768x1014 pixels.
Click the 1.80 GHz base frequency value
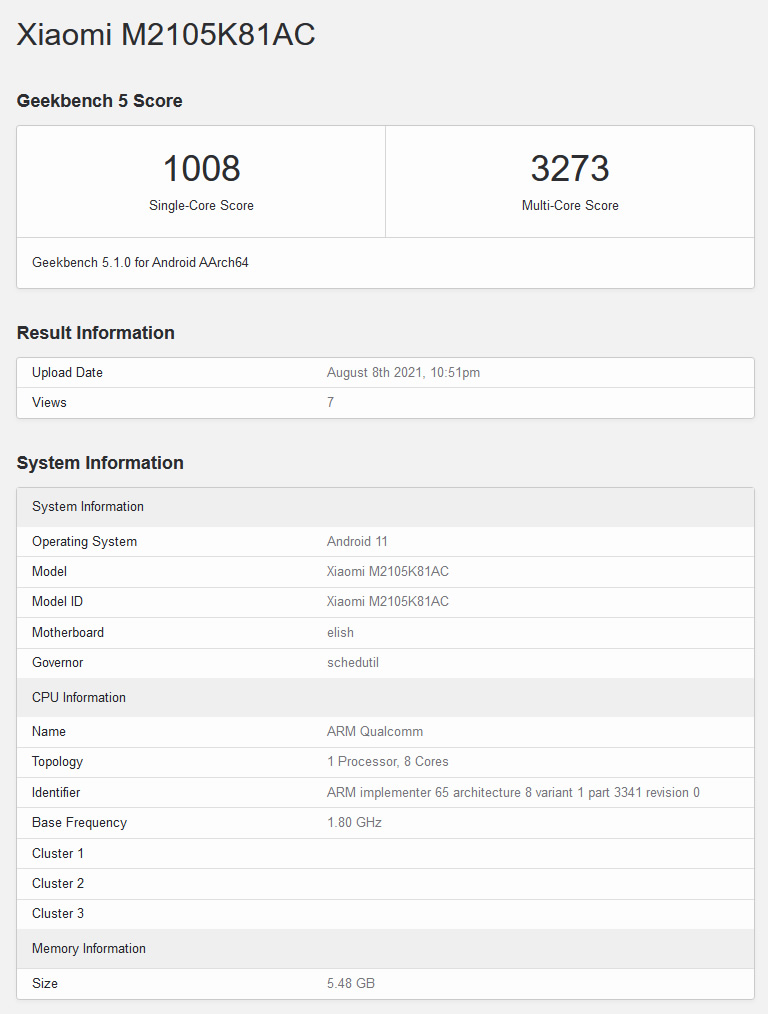354,823
